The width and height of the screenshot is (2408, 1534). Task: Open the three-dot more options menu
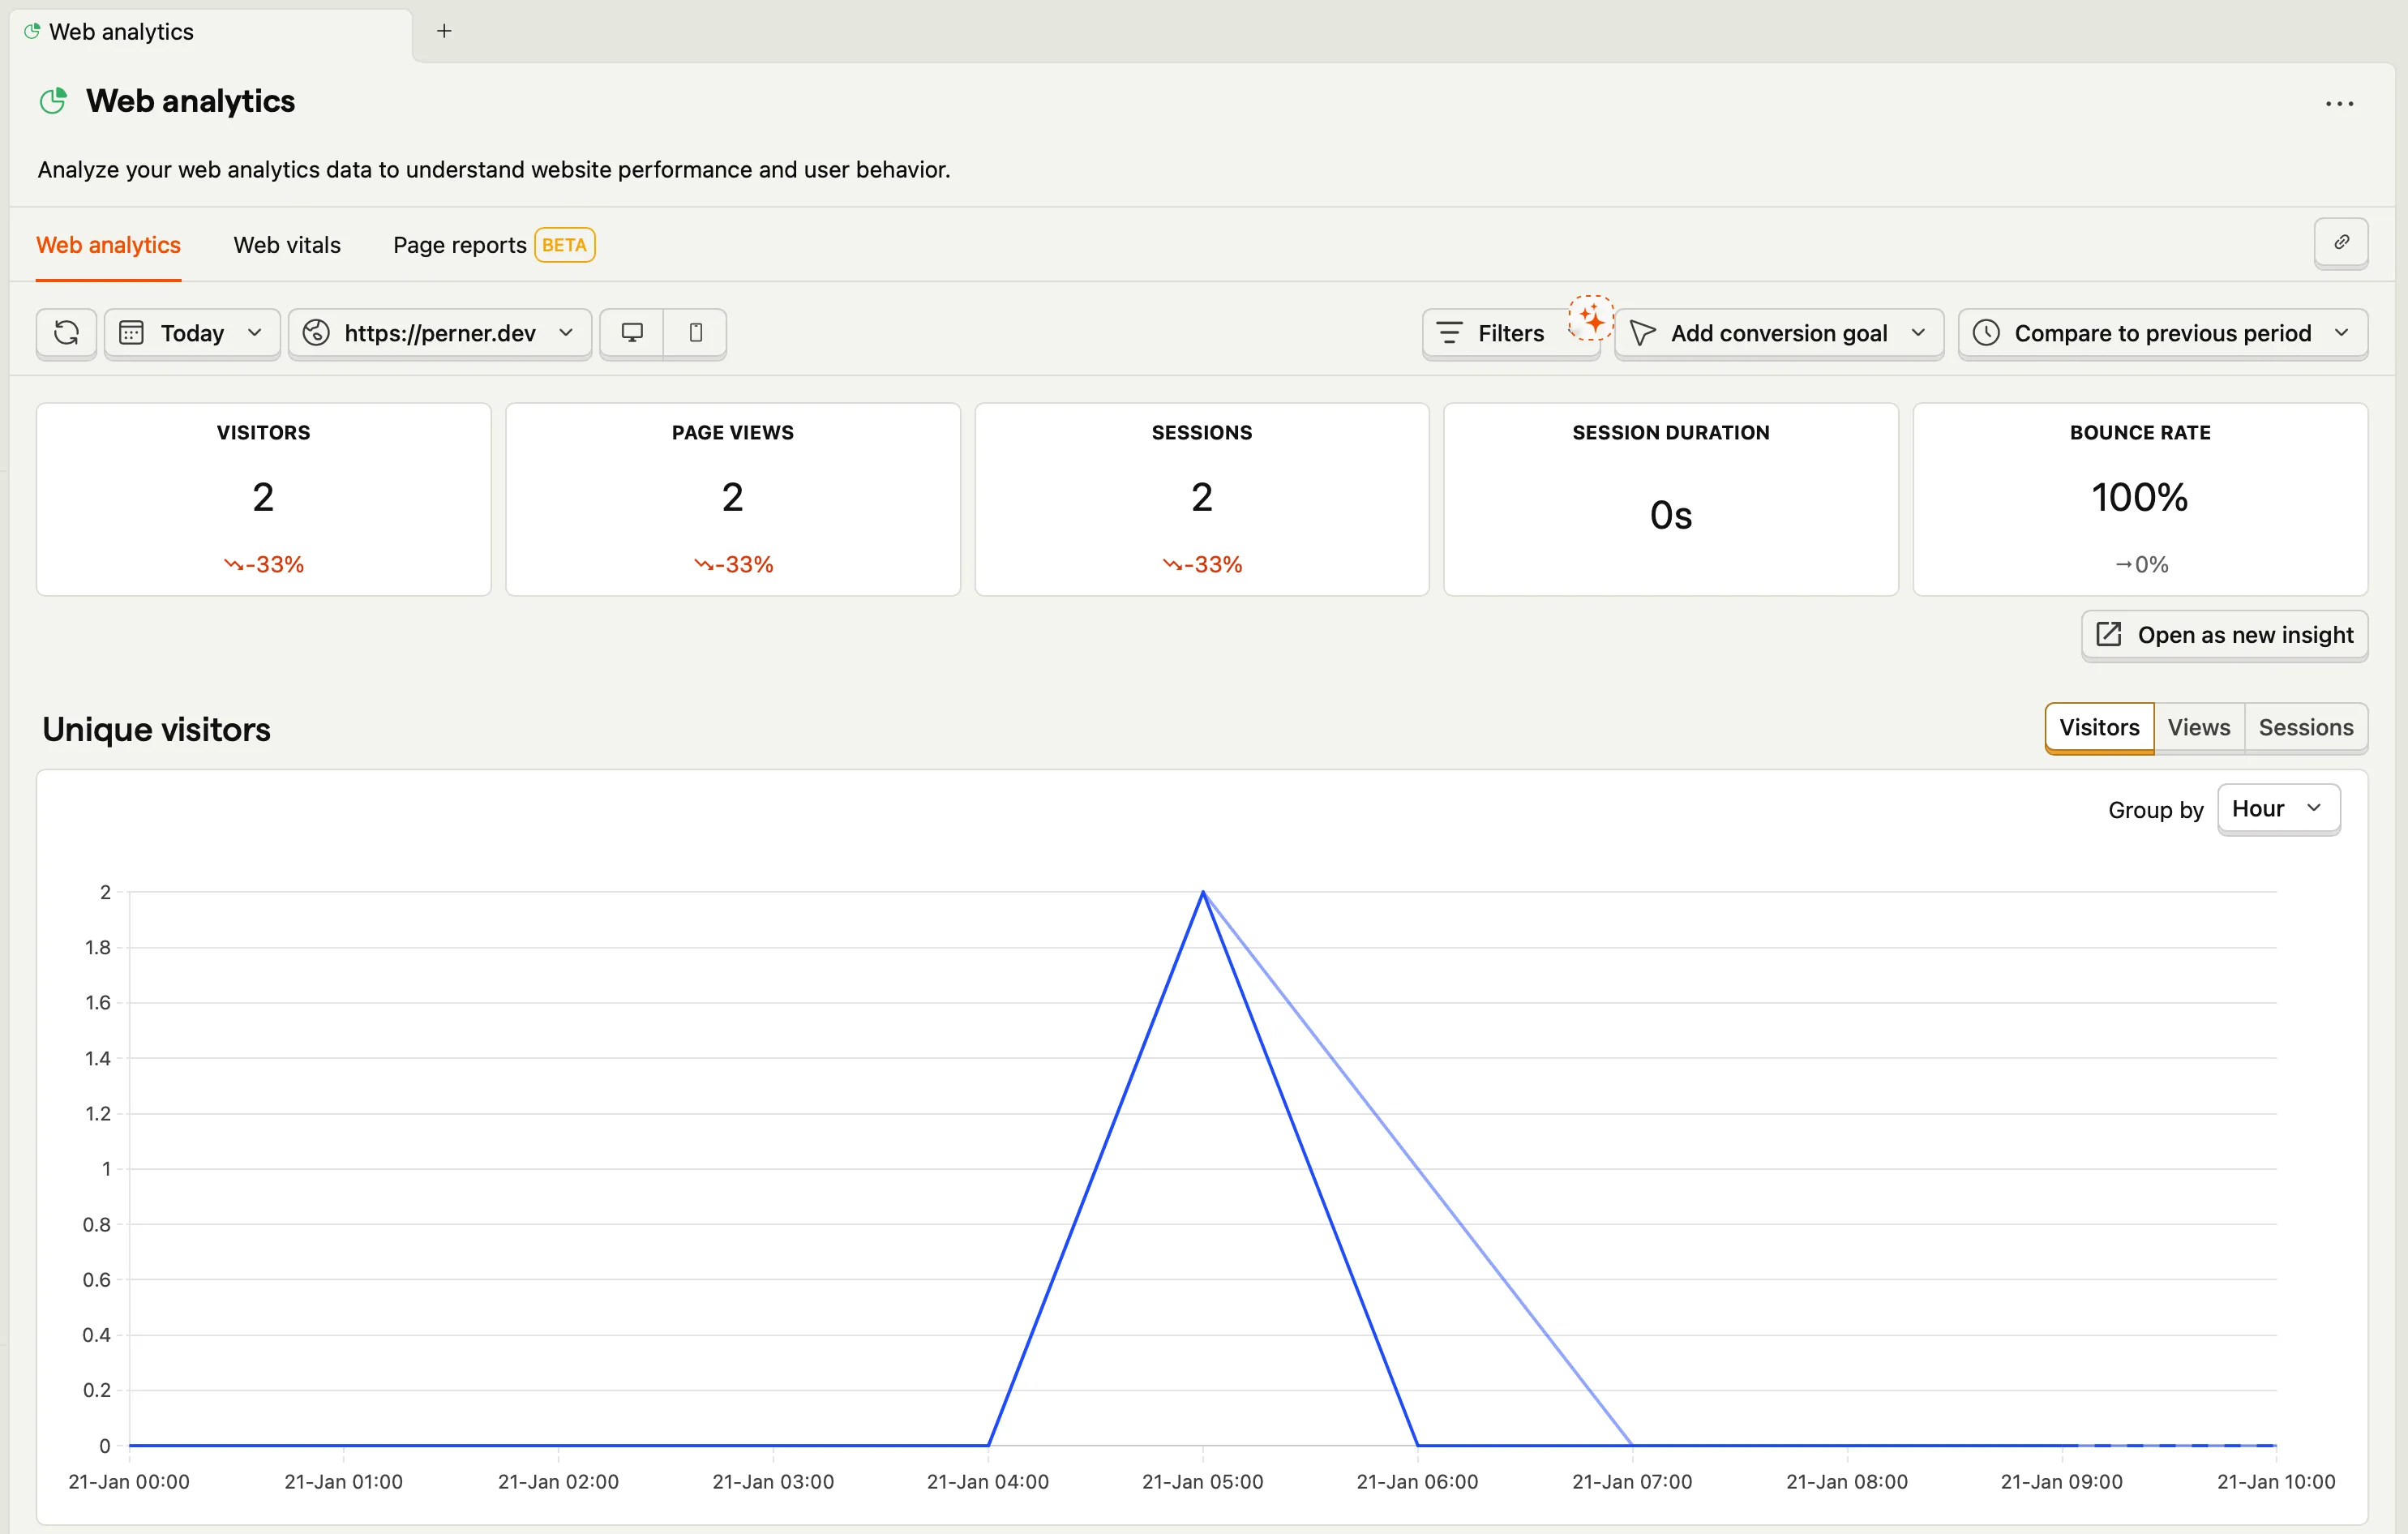pos(2339,104)
